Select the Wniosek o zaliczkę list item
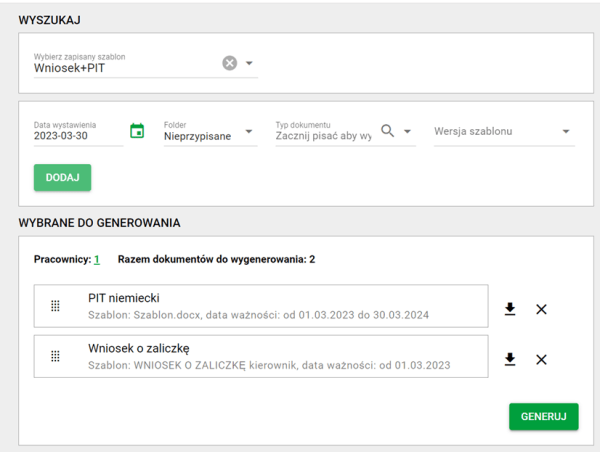600x452 pixels. [x=261, y=356]
